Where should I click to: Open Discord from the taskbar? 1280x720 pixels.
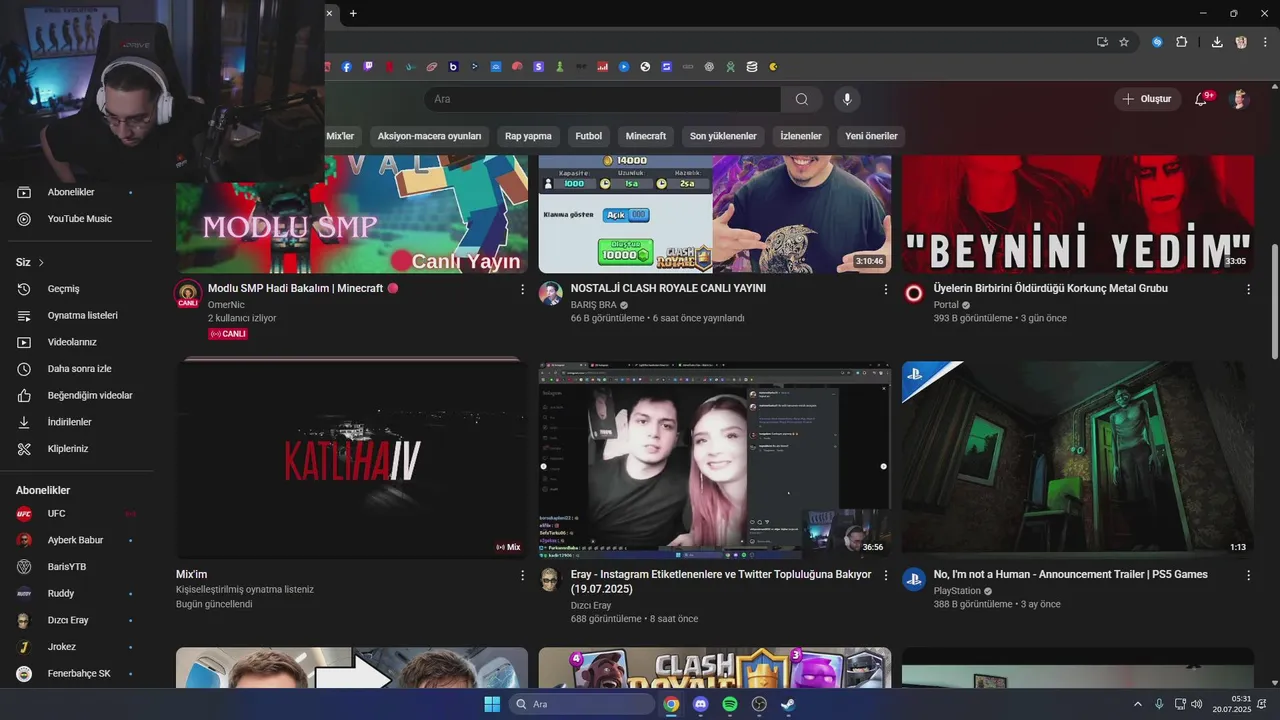700,704
